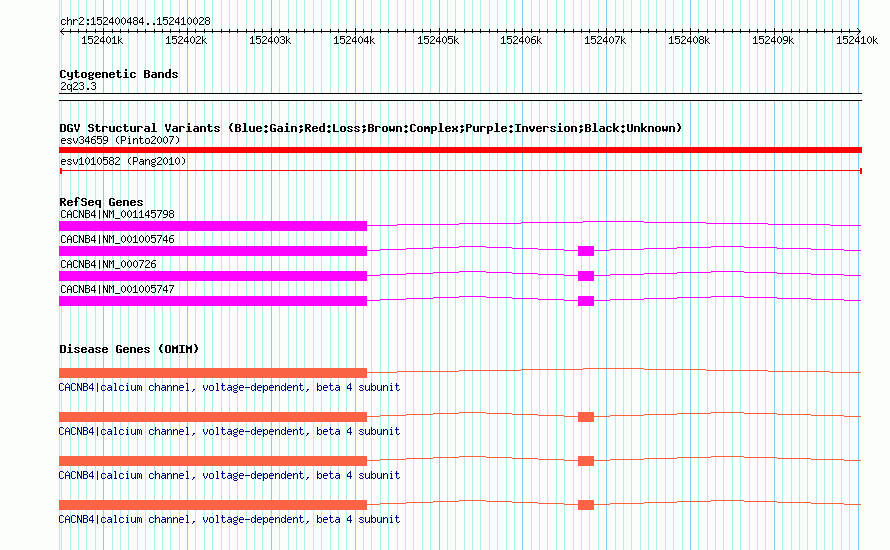
Task: Click the topmost orange OMIM CACNB4 exon bar
Action: pyautogui.click(x=213, y=373)
